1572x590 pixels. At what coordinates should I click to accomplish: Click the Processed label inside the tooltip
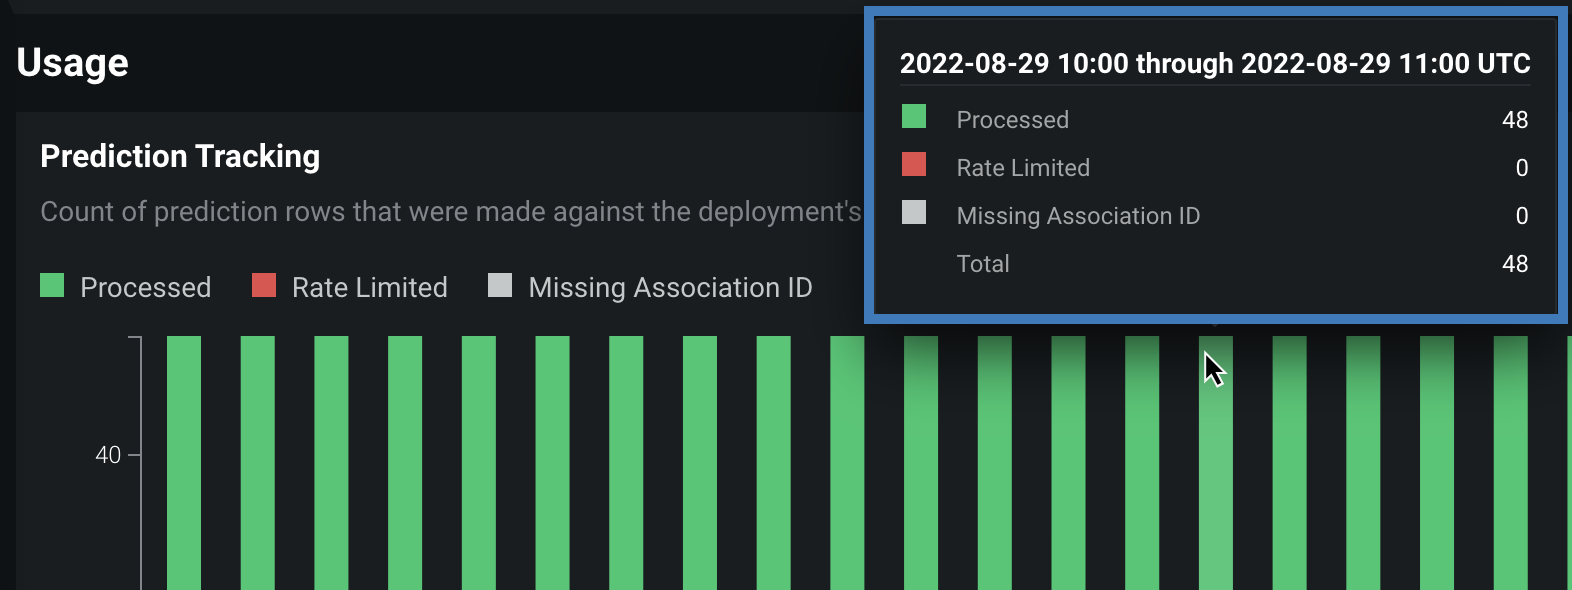pyautogui.click(x=1012, y=120)
